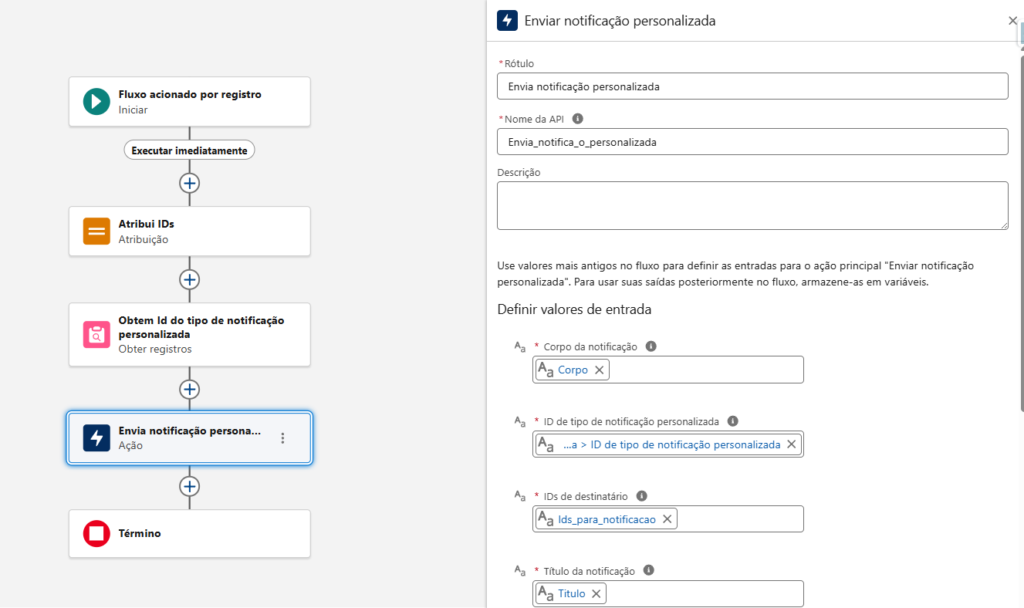
Task: Open the action element's three-dot options menu
Action: point(283,438)
